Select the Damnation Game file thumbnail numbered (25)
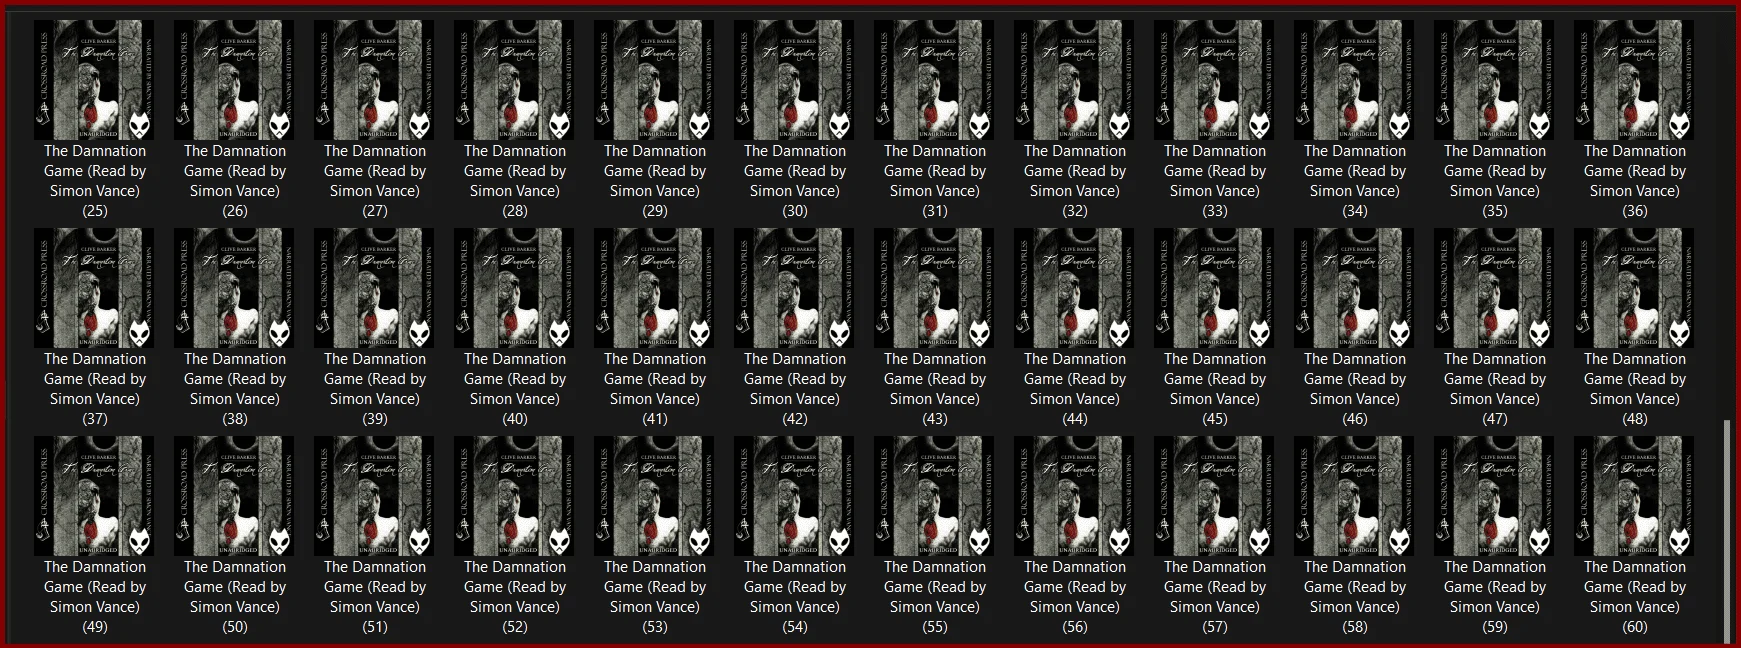The width and height of the screenshot is (1741, 648). click(x=95, y=80)
